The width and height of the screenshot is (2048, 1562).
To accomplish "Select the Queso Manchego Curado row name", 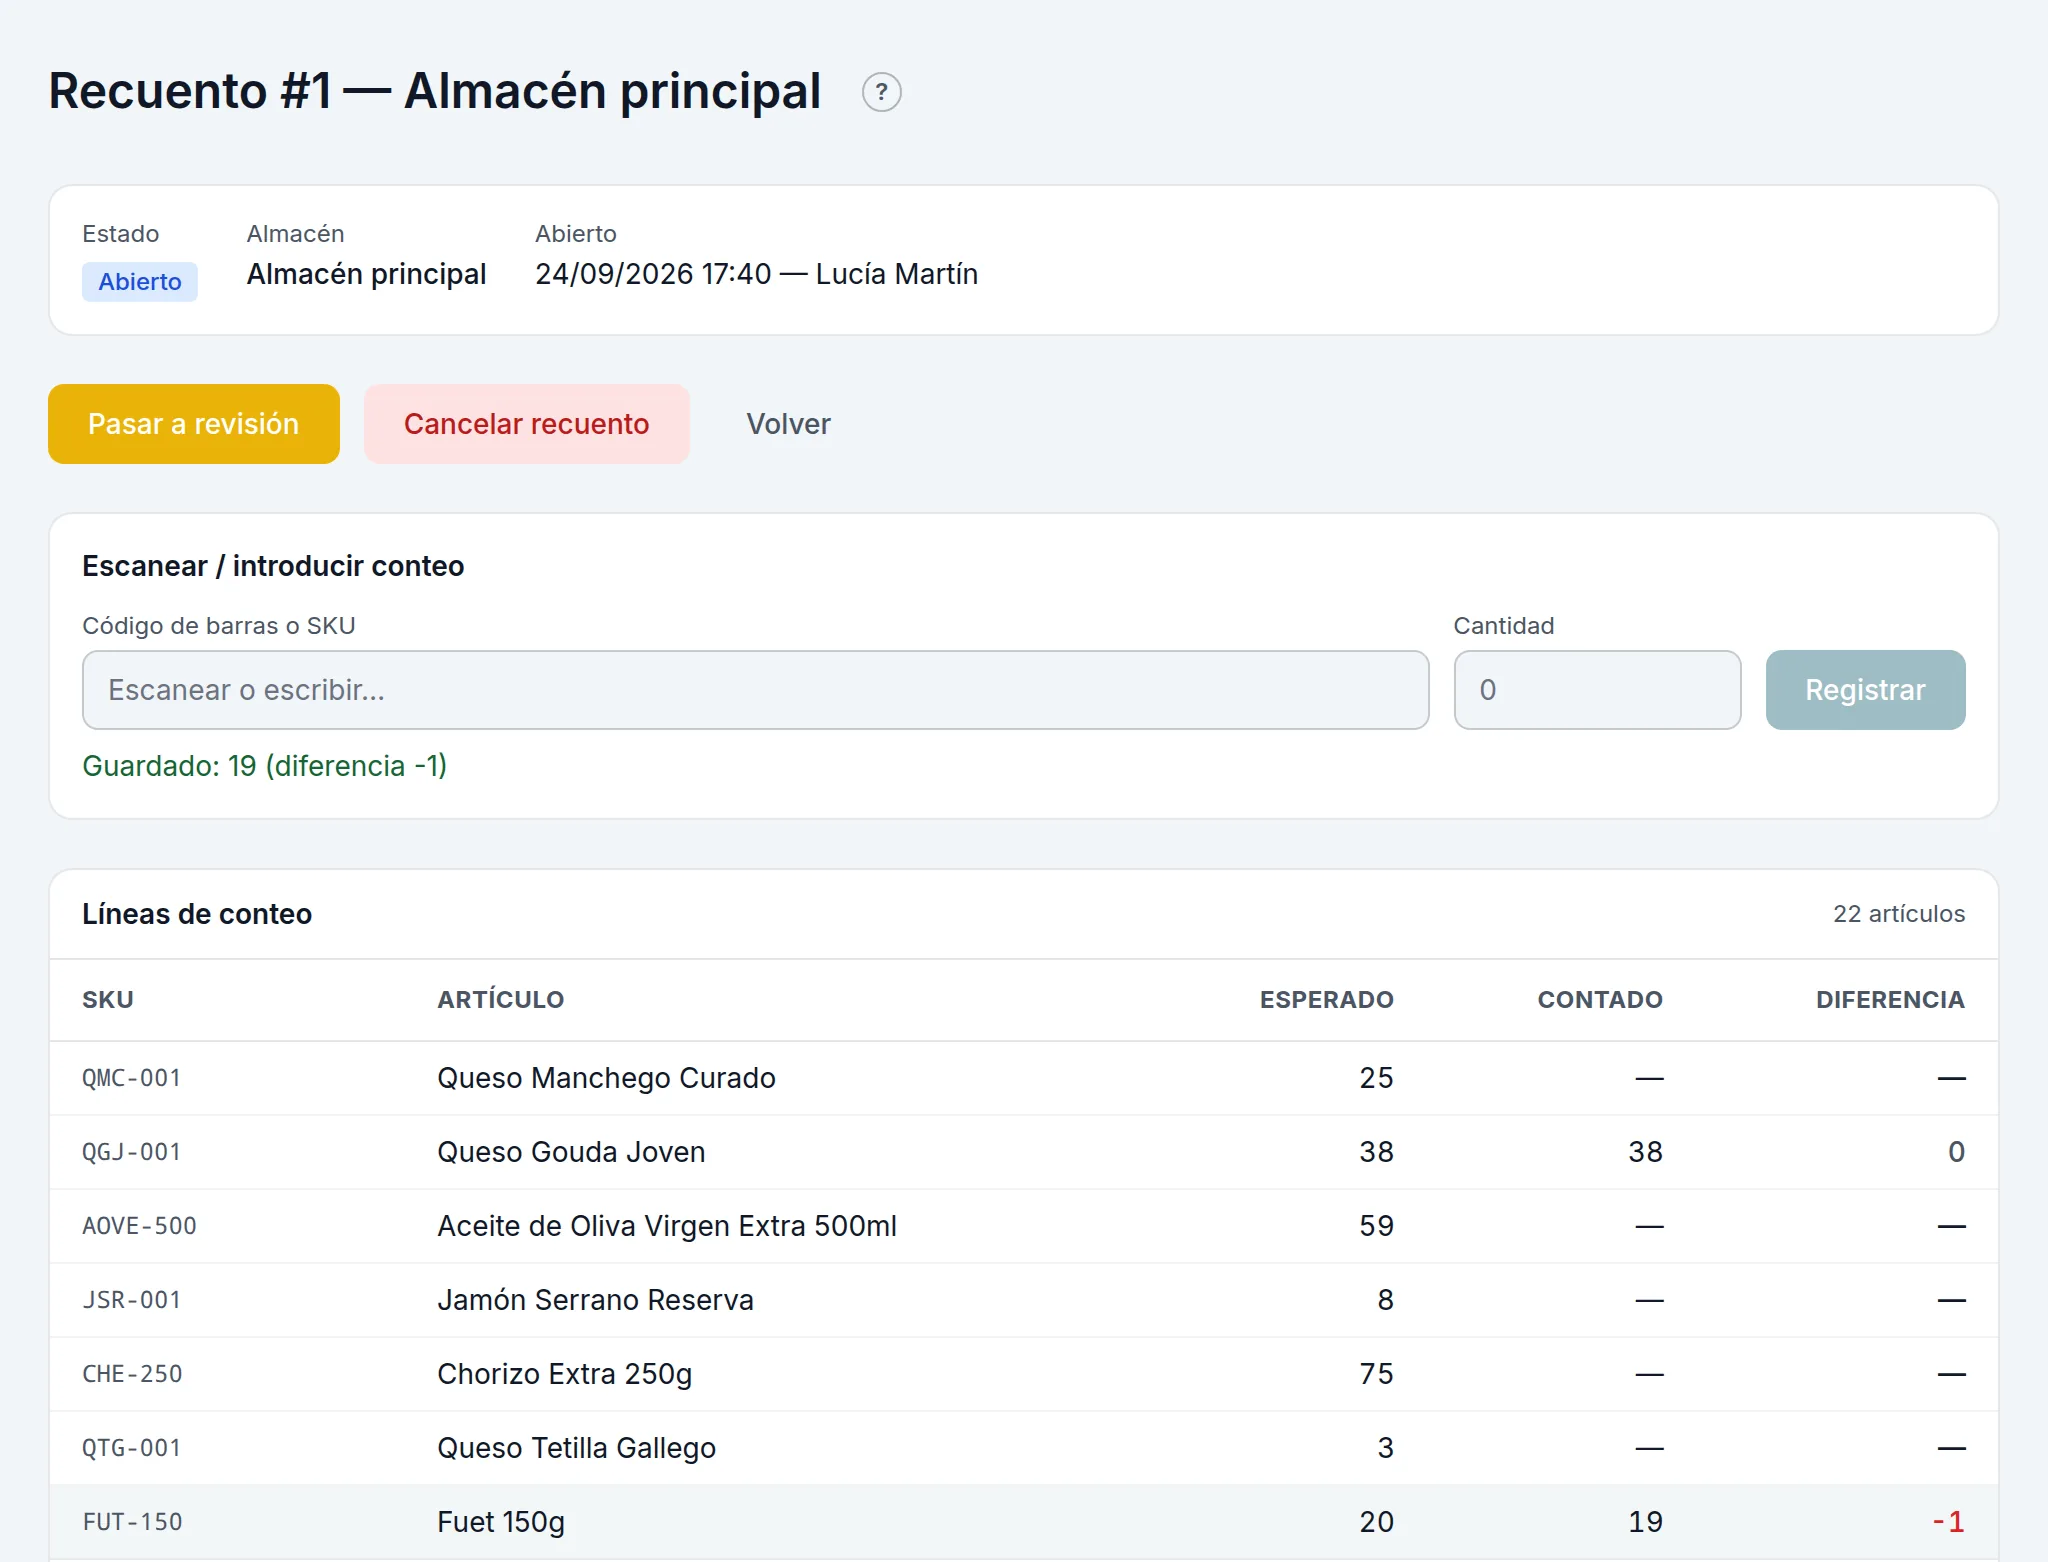I will click(606, 1078).
